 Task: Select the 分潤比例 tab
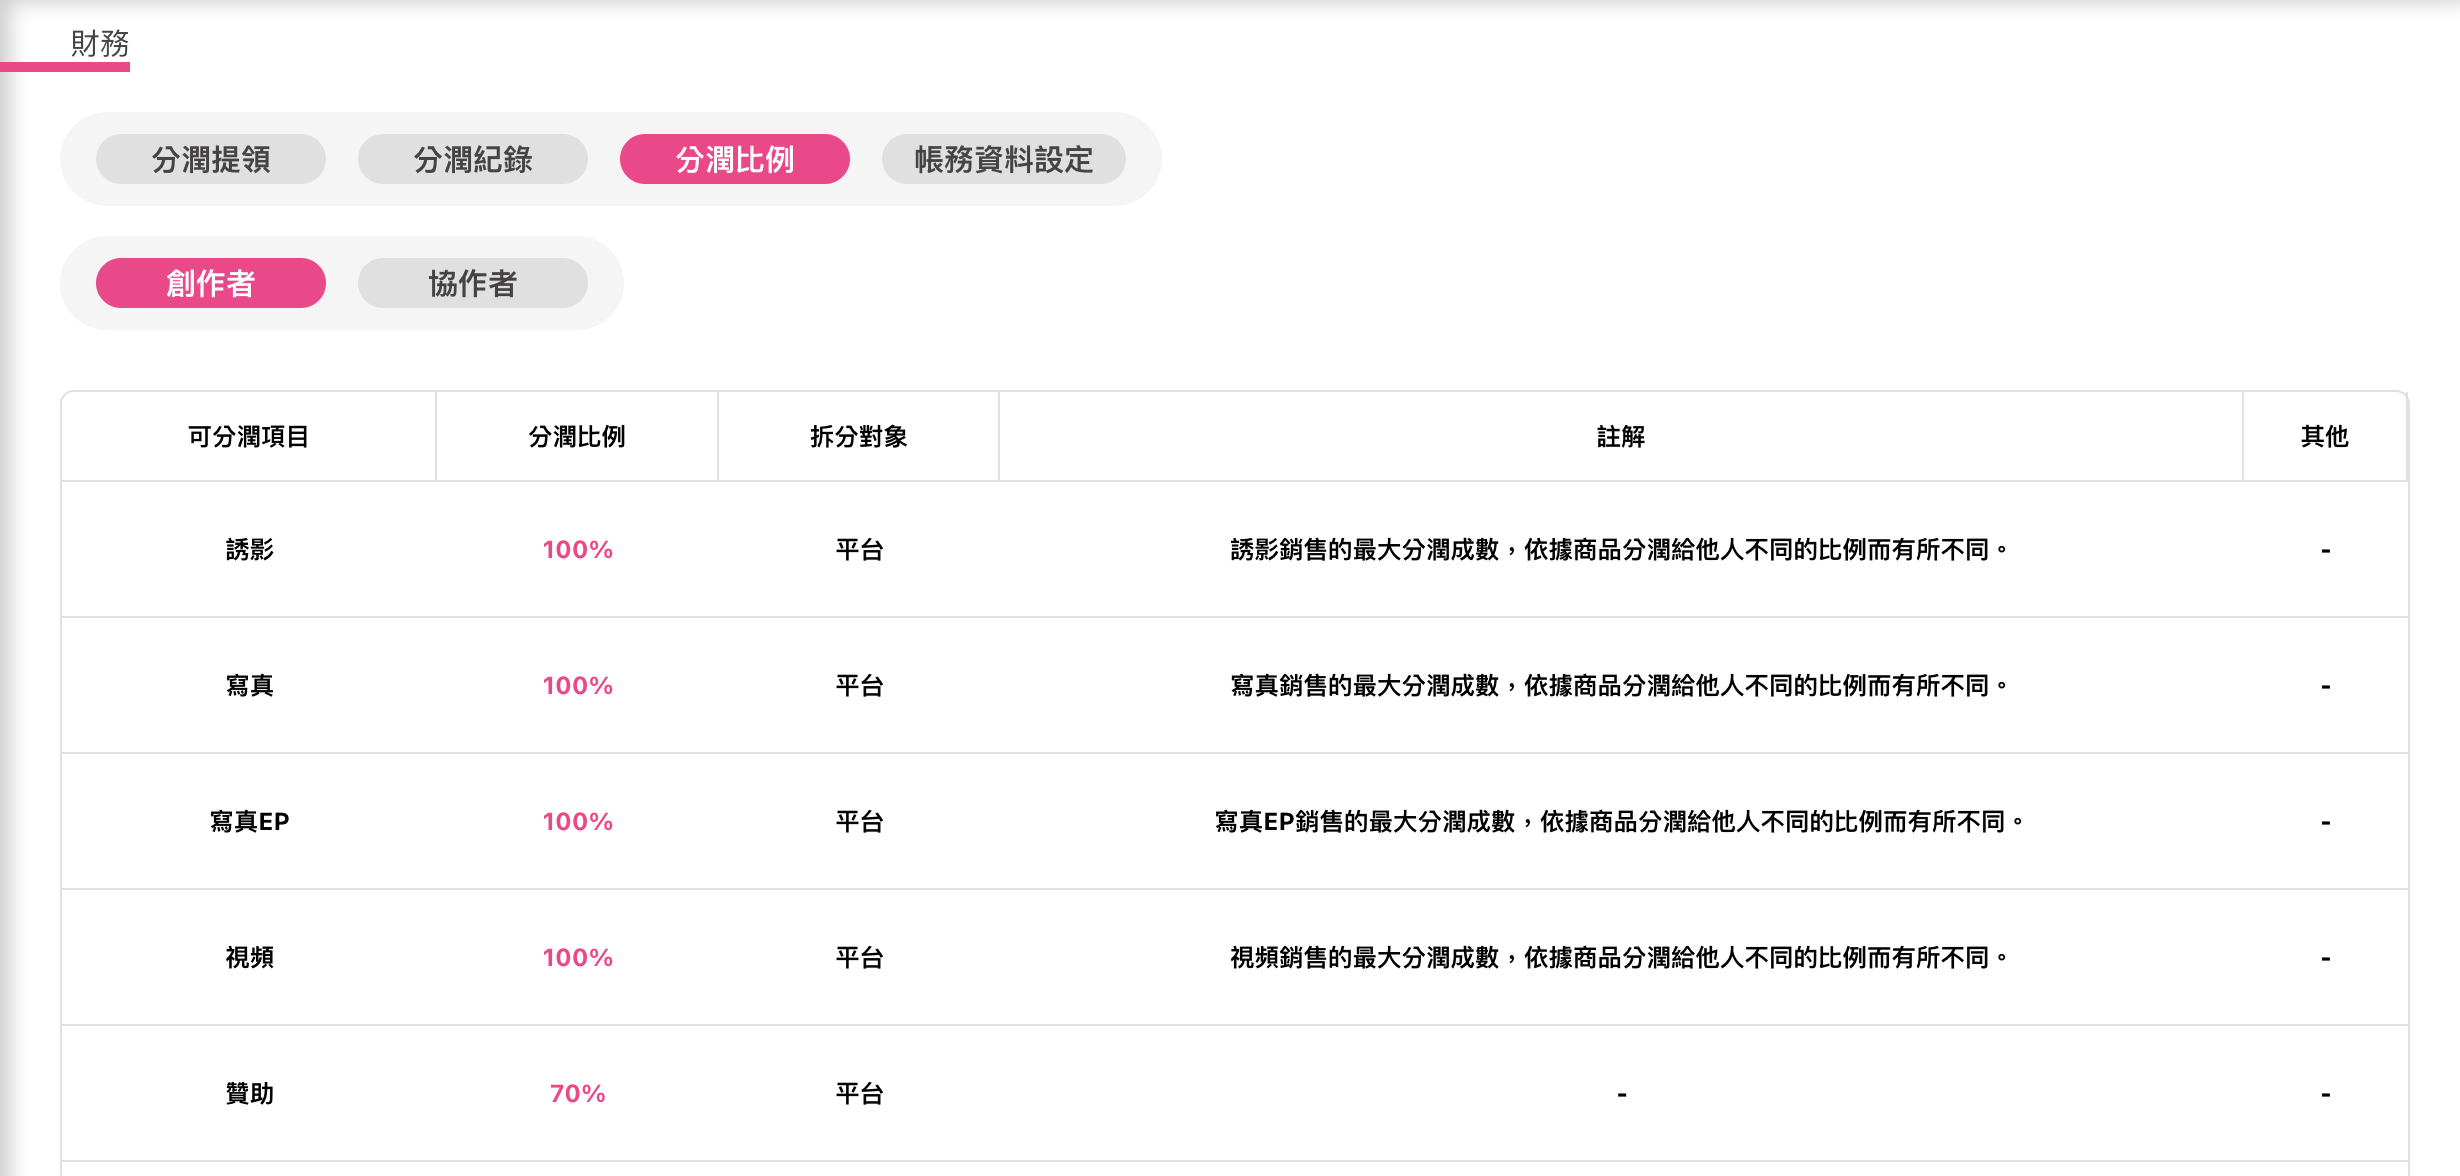tap(735, 159)
